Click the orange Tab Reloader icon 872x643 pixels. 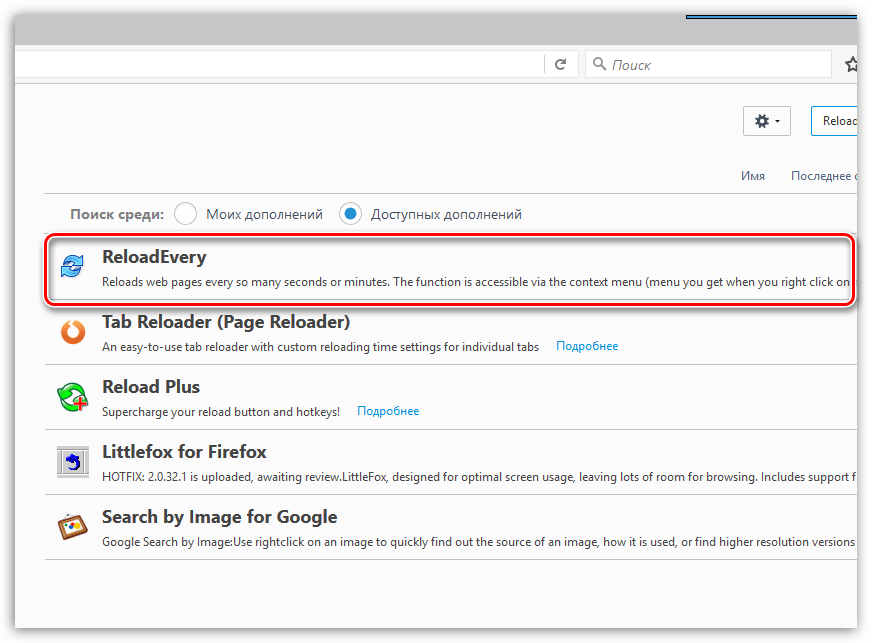[73, 332]
